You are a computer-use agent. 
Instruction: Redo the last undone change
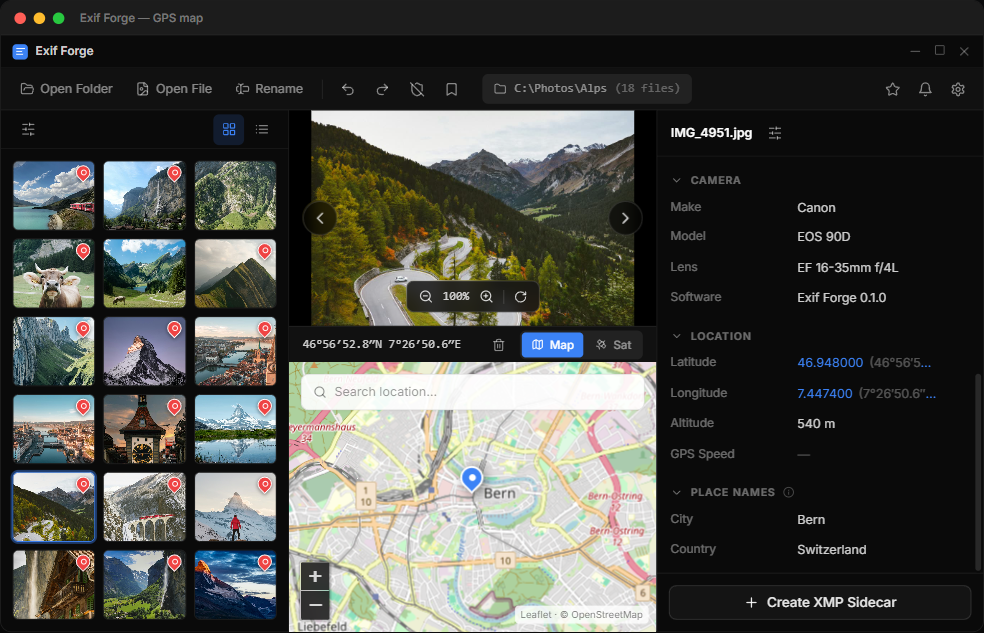382,89
